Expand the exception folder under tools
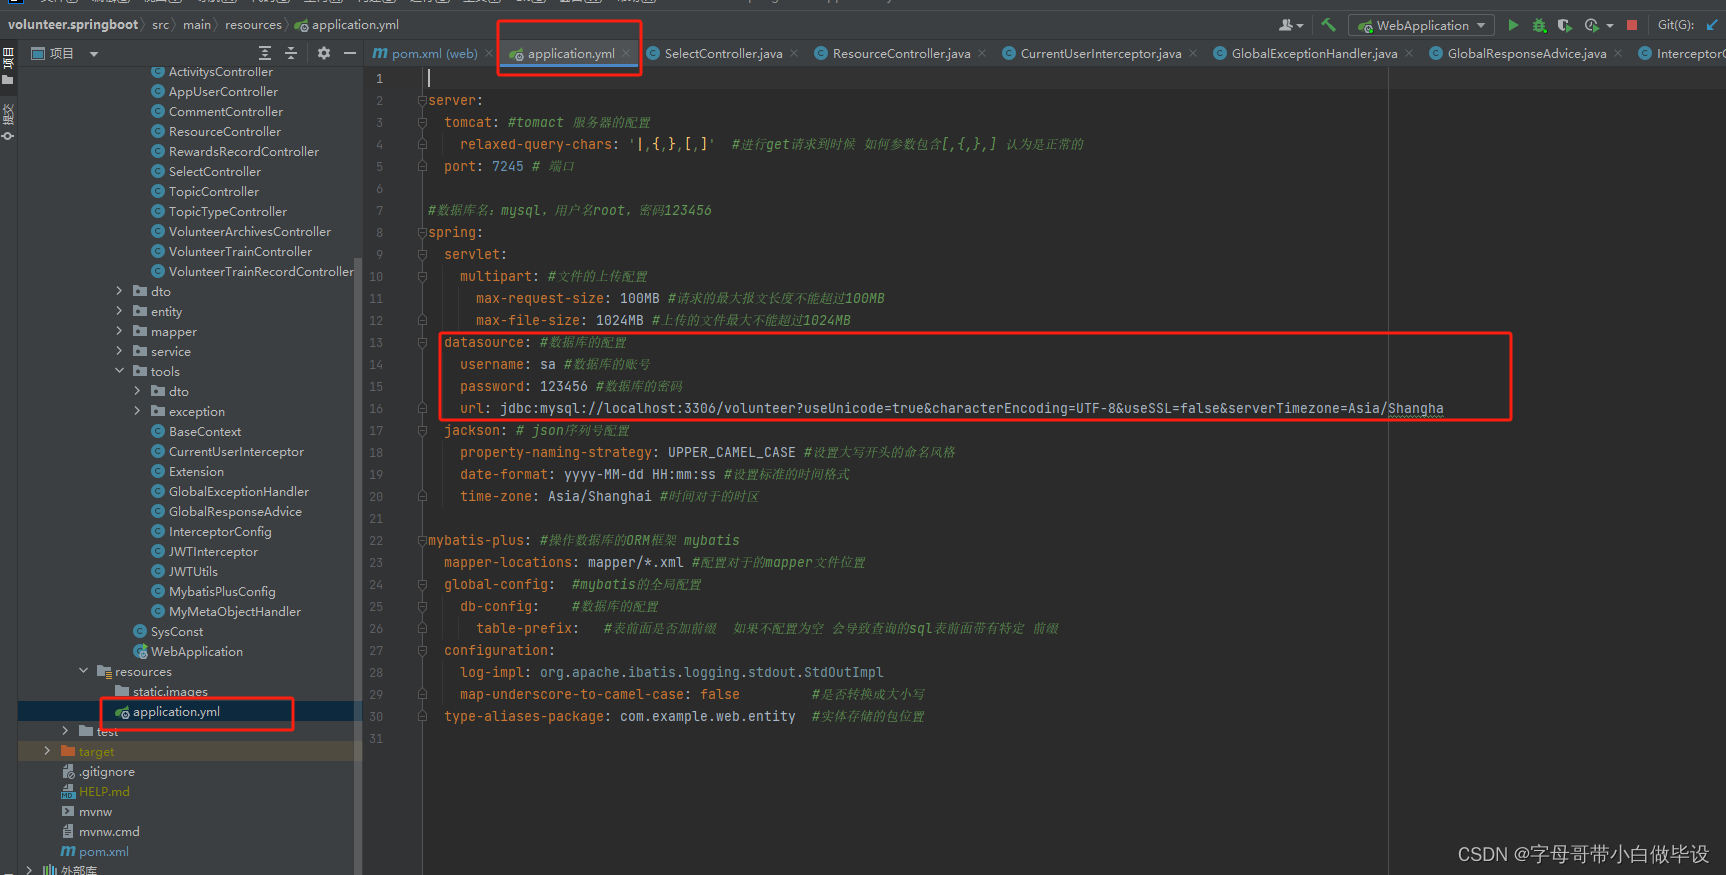The image size is (1726, 875). [138, 411]
